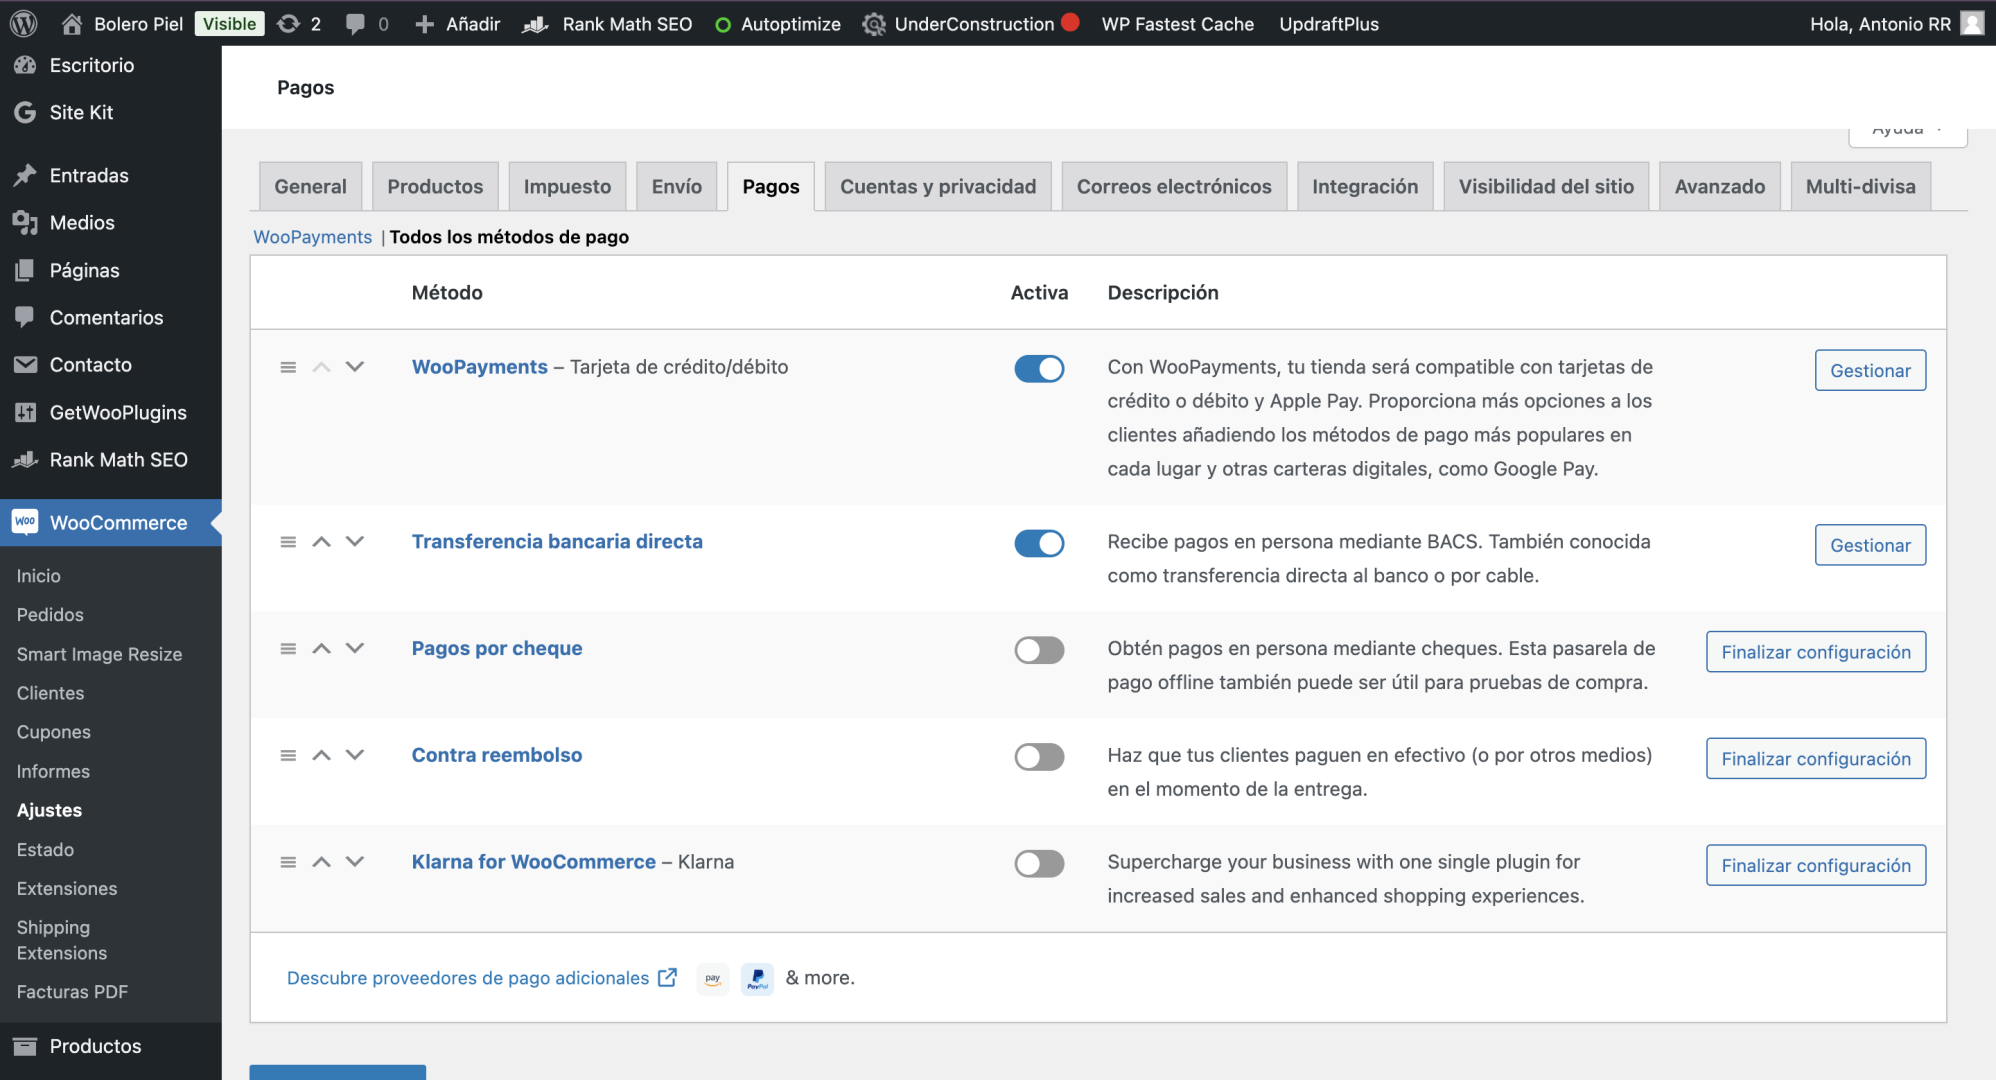
Task: Open the Correos electrónicos tab
Action: click(1174, 186)
